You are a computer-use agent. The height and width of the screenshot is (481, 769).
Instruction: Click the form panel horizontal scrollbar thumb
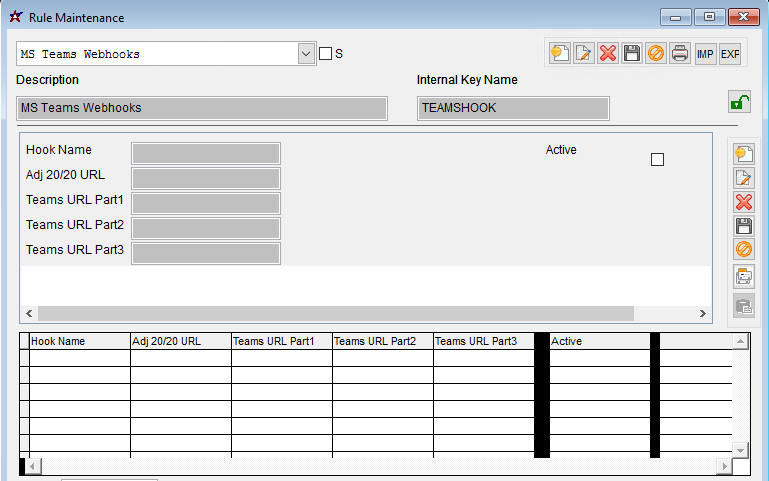point(336,313)
